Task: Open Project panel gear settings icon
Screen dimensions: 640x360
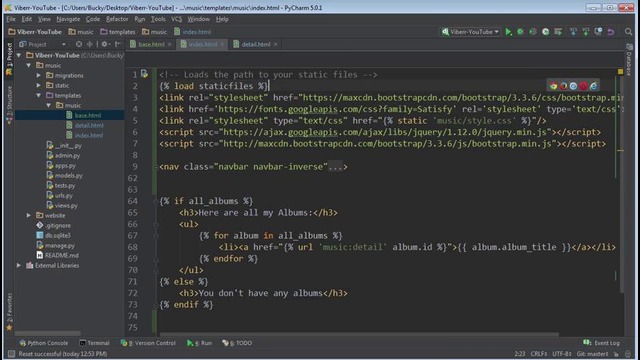Action: click(105, 44)
